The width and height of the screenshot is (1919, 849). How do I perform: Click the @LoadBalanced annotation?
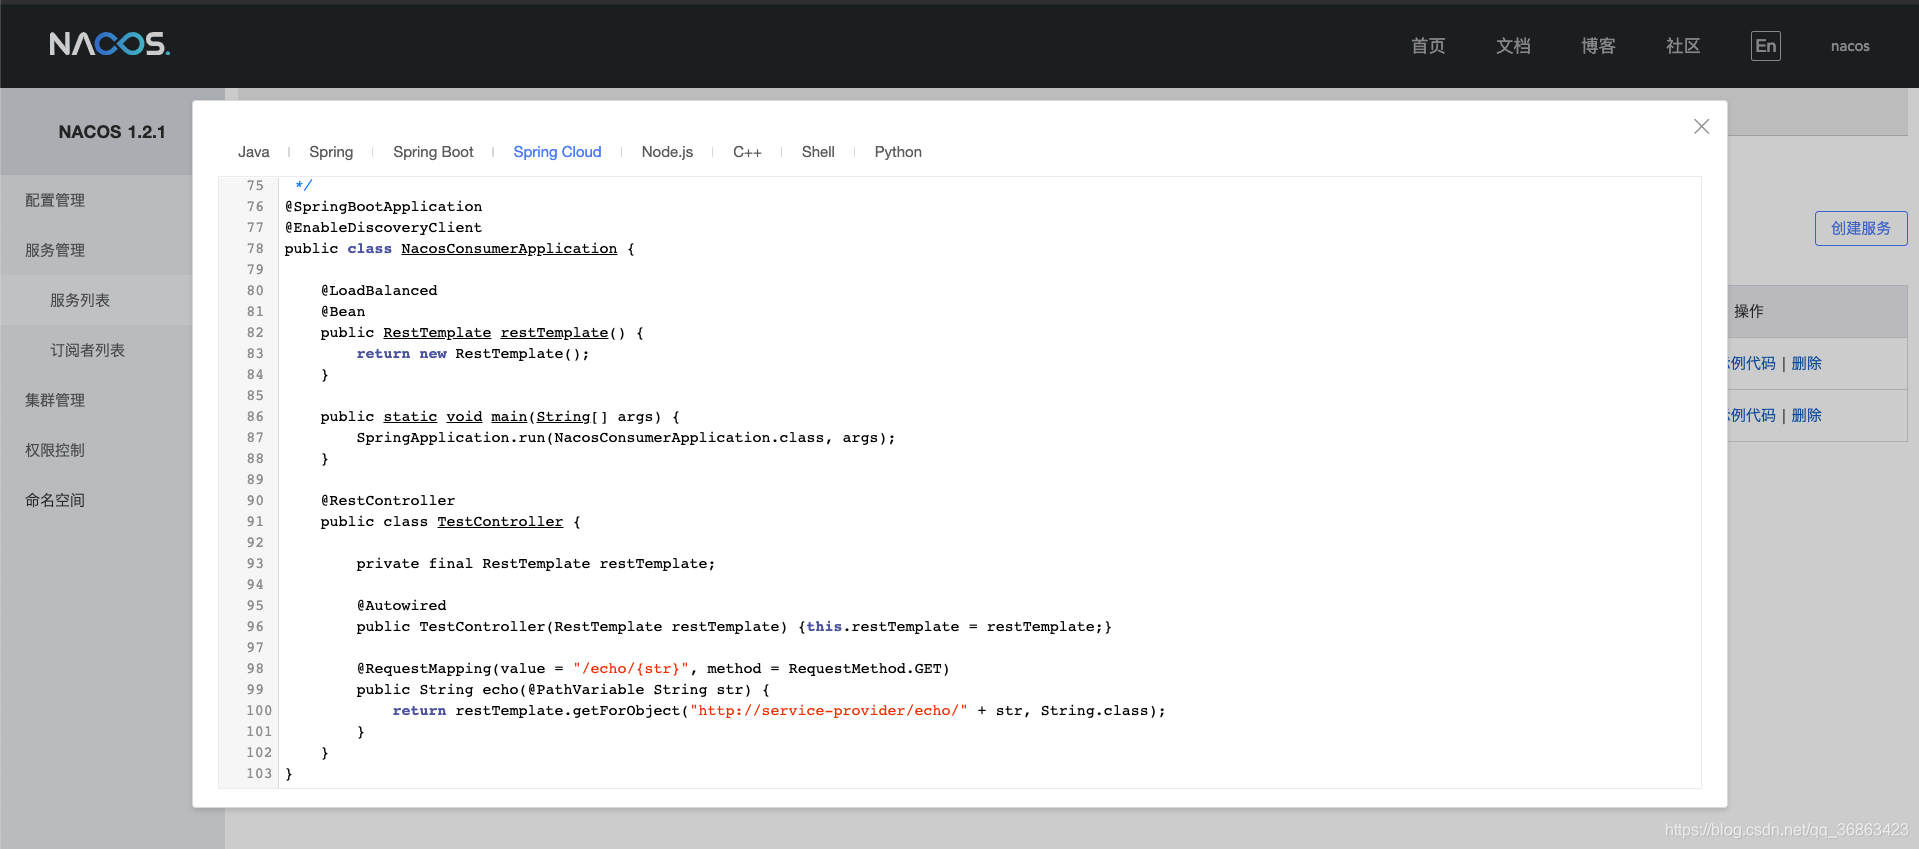(379, 290)
